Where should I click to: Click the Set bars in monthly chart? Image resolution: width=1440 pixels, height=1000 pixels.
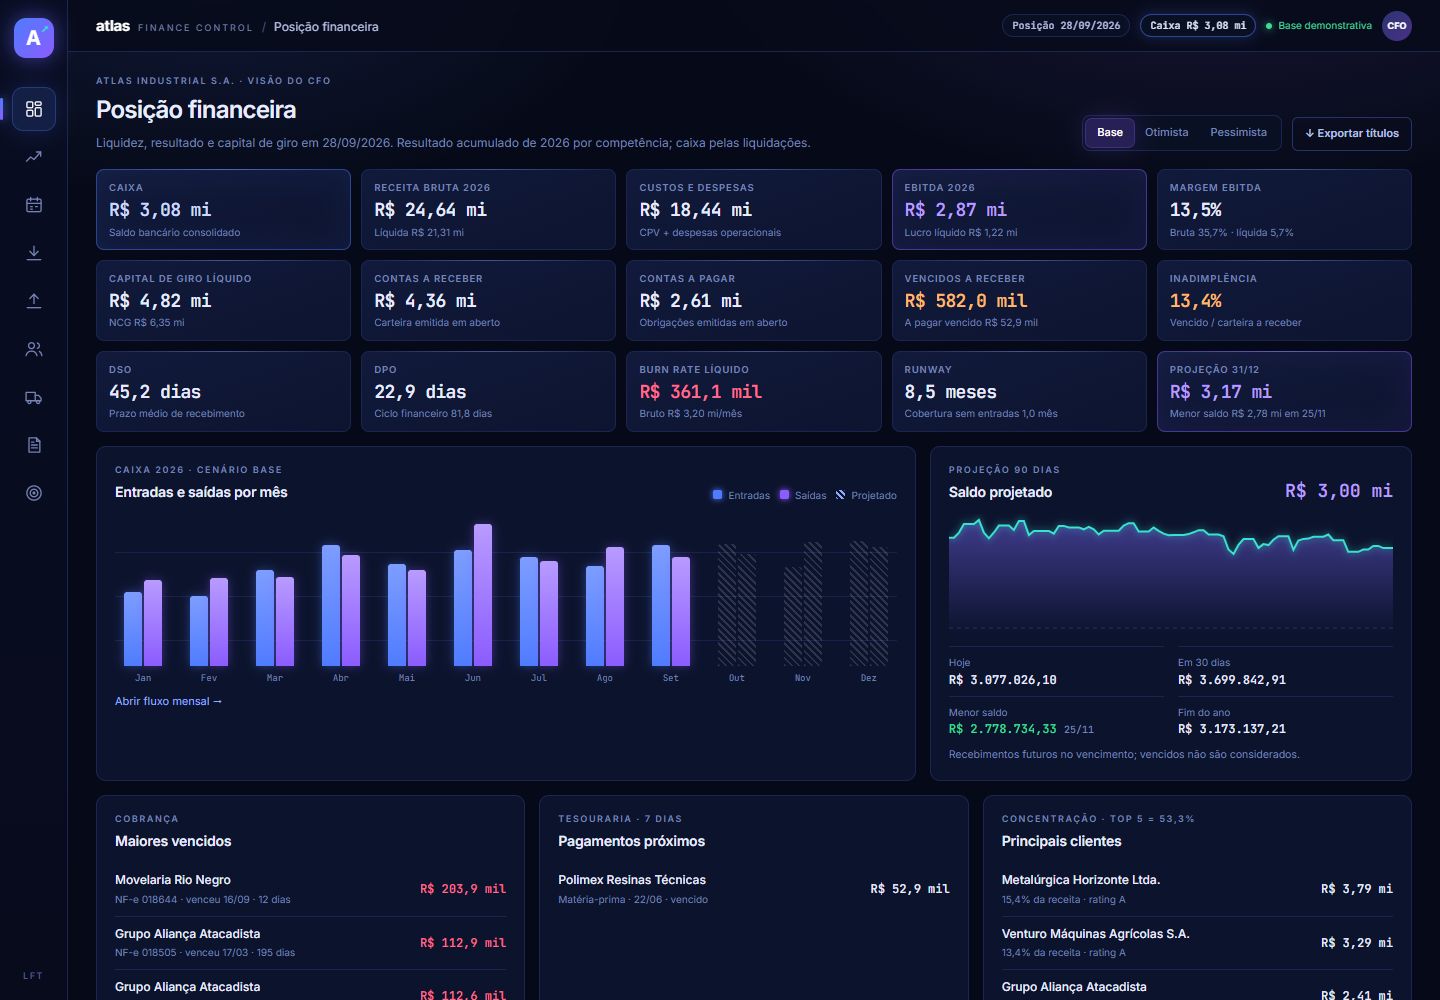[671, 606]
